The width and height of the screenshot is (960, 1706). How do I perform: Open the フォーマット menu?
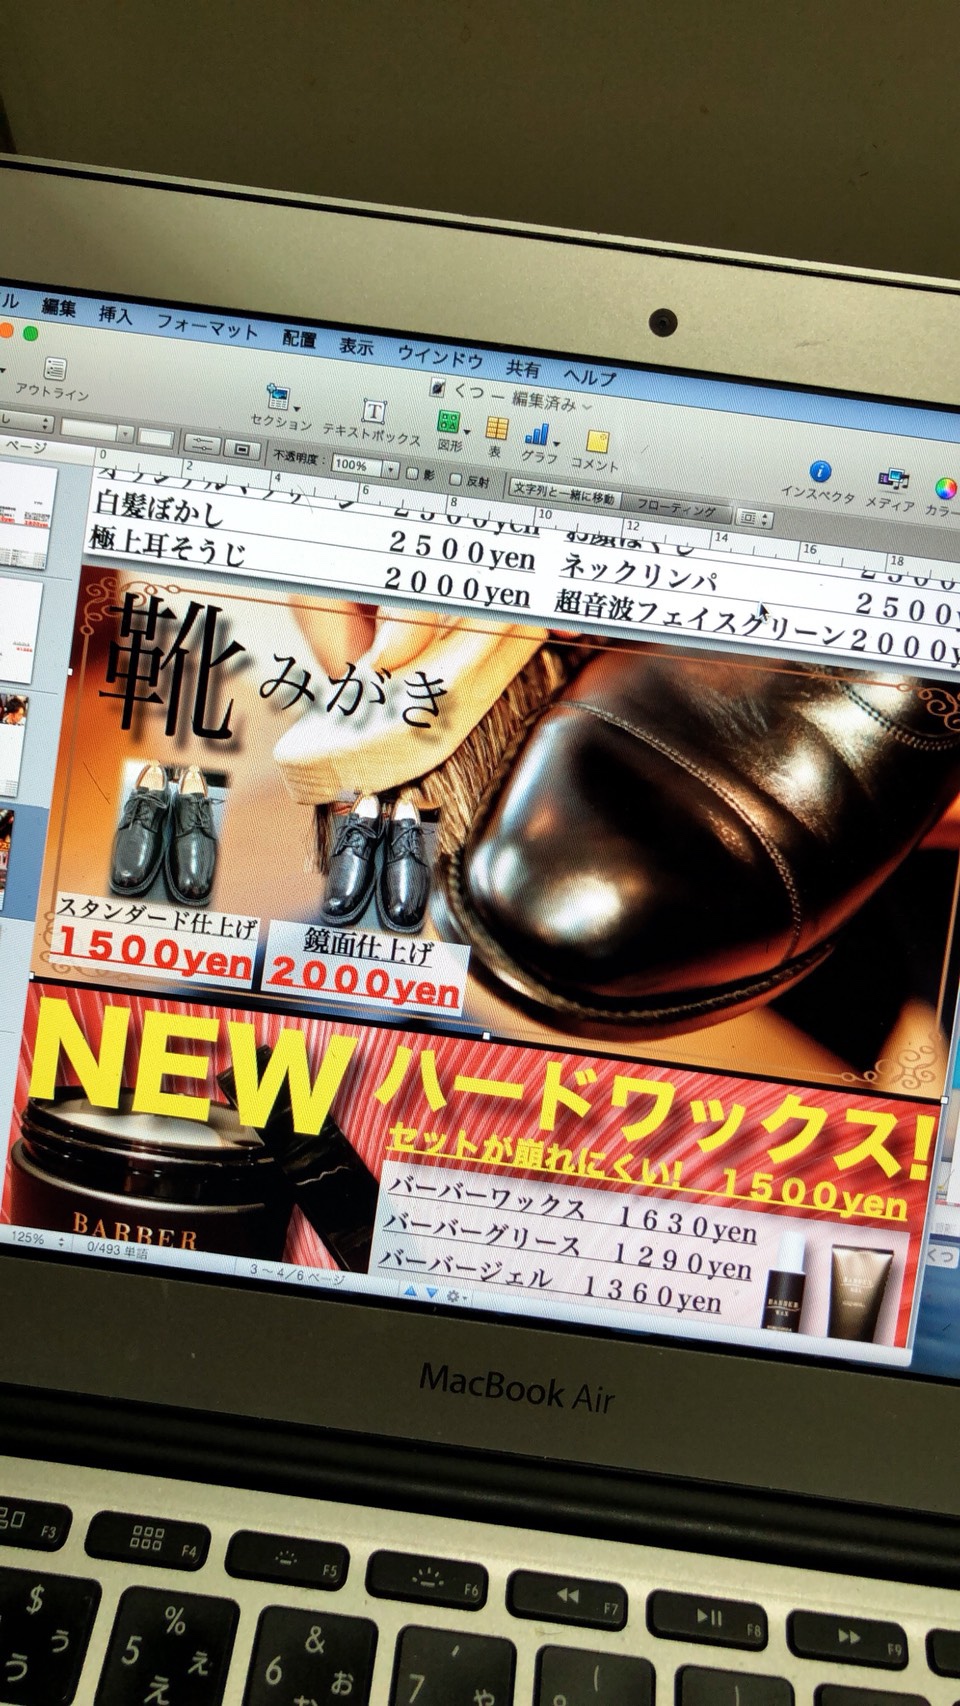(x=207, y=327)
